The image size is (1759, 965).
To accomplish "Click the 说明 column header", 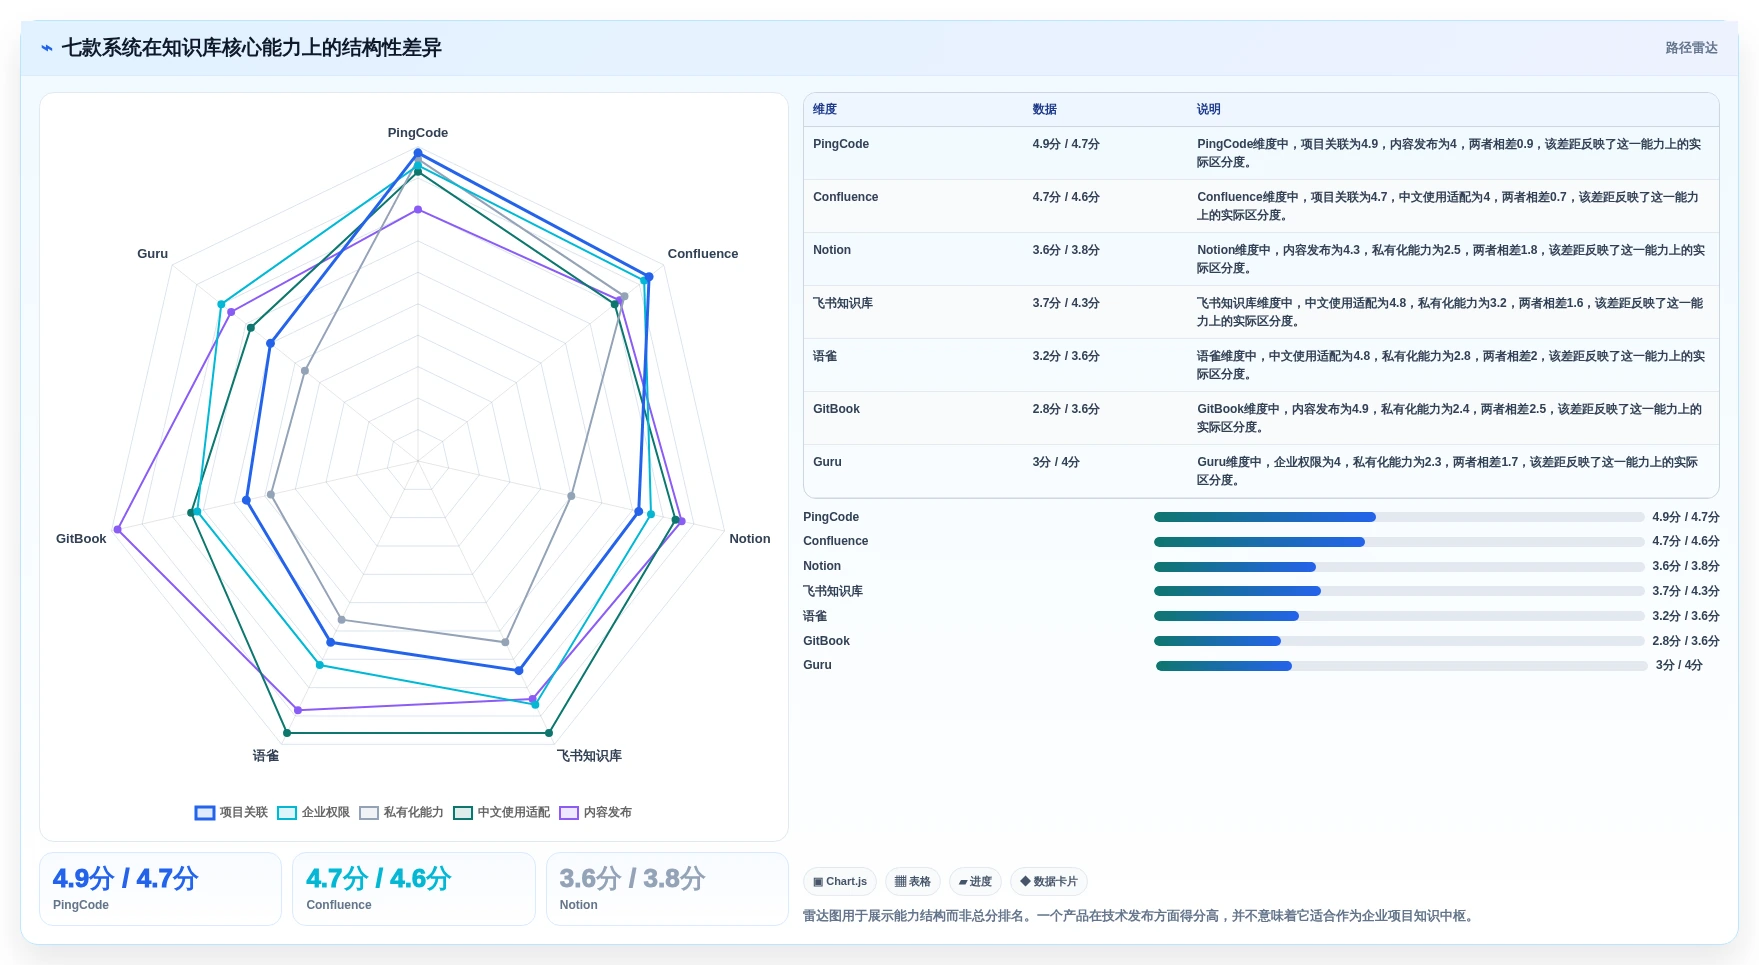I will (x=1209, y=109).
